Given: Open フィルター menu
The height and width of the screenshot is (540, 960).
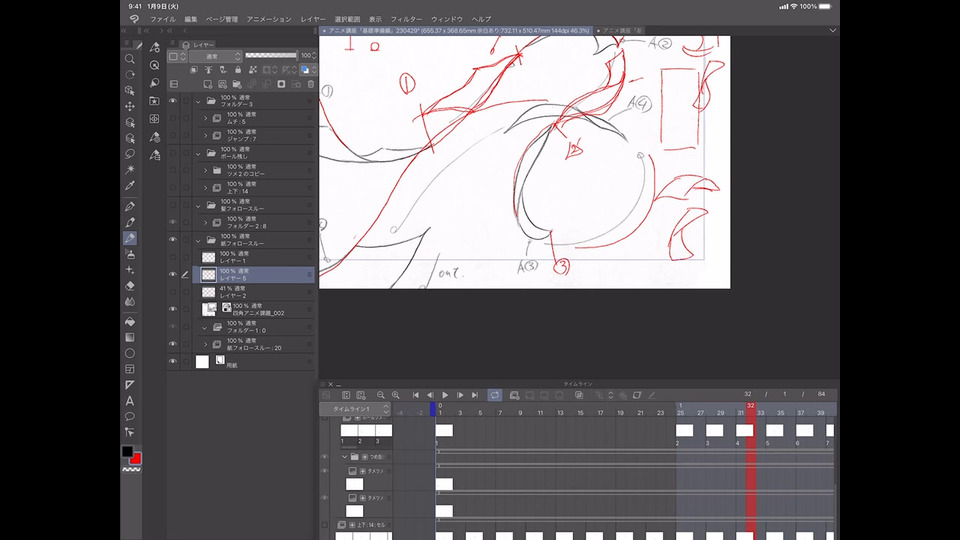Looking at the screenshot, I should coord(407,19).
